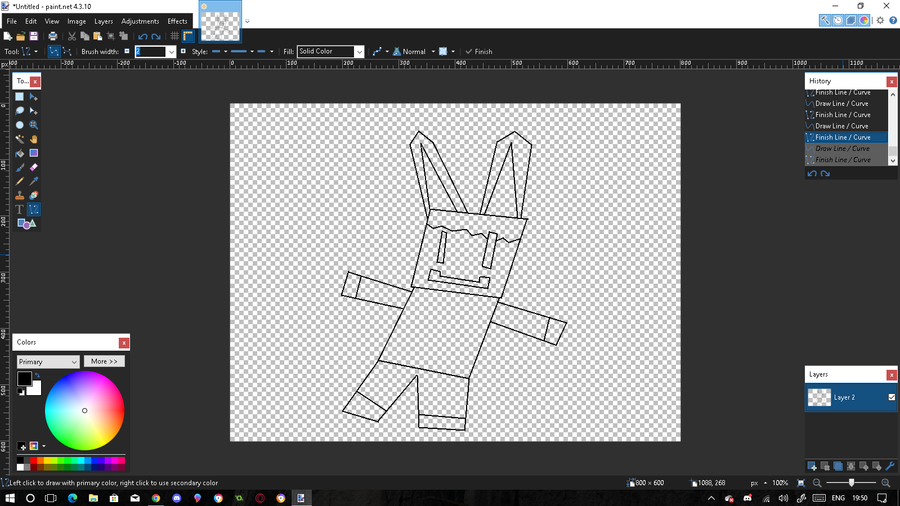
Task: Select the Ellipse Select tool
Action: pyautogui.click(x=20, y=125)
